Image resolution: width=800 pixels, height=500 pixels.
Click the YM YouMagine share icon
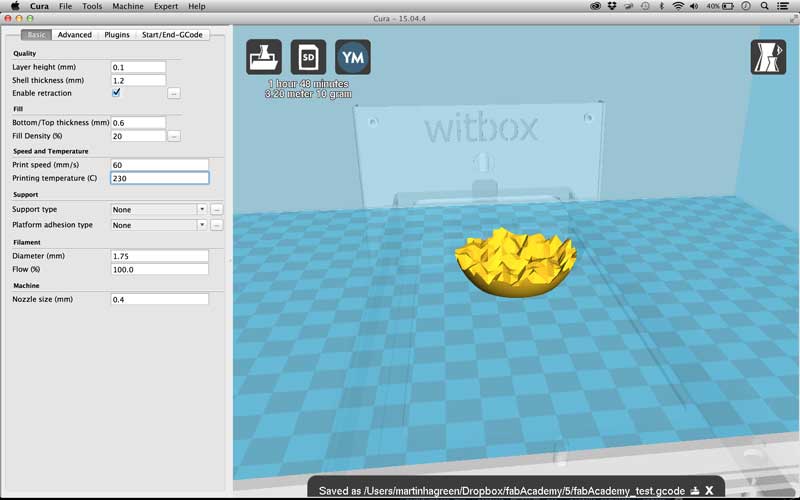[x=353, y=57]
